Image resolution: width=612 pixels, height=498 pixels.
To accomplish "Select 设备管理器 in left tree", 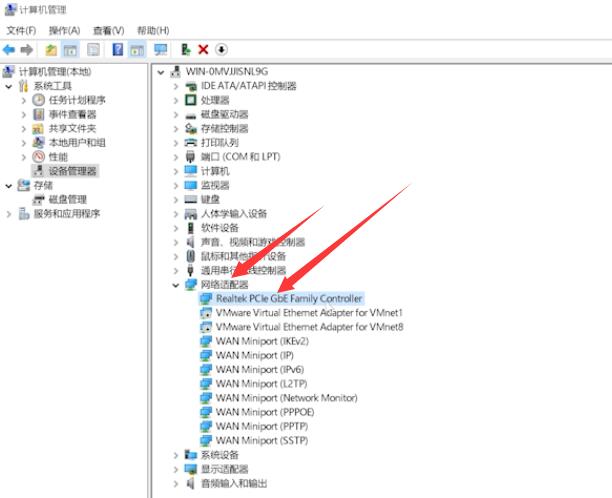I will coord(72,171).
